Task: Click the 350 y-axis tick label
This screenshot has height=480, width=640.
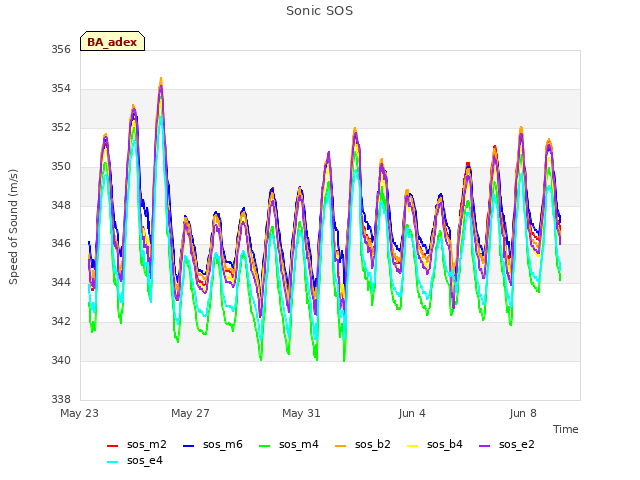Action: click(x=61, y=167)
